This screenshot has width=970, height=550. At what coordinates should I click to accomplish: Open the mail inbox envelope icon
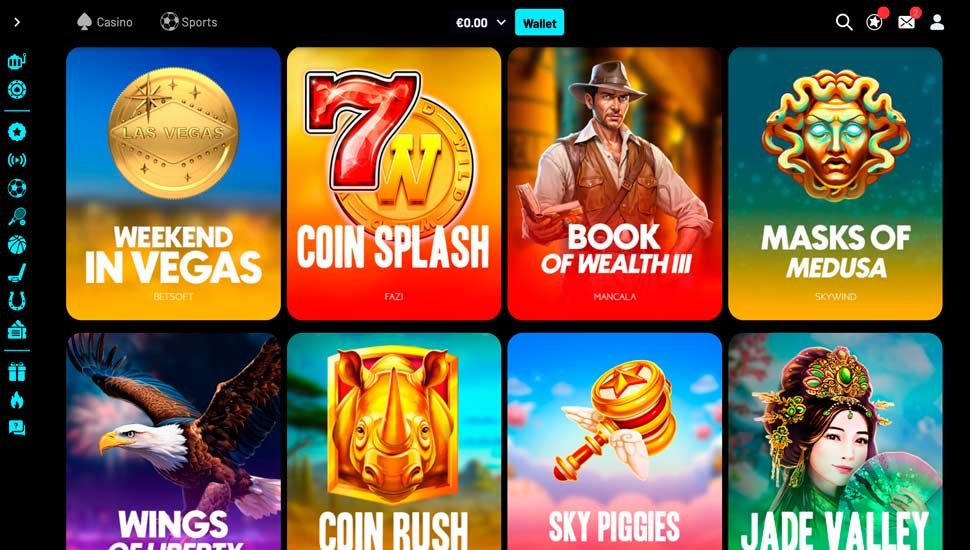906,22
